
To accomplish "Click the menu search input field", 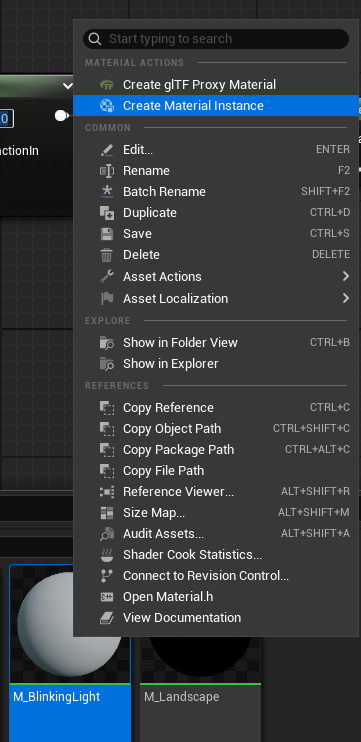I will [216, 39].
